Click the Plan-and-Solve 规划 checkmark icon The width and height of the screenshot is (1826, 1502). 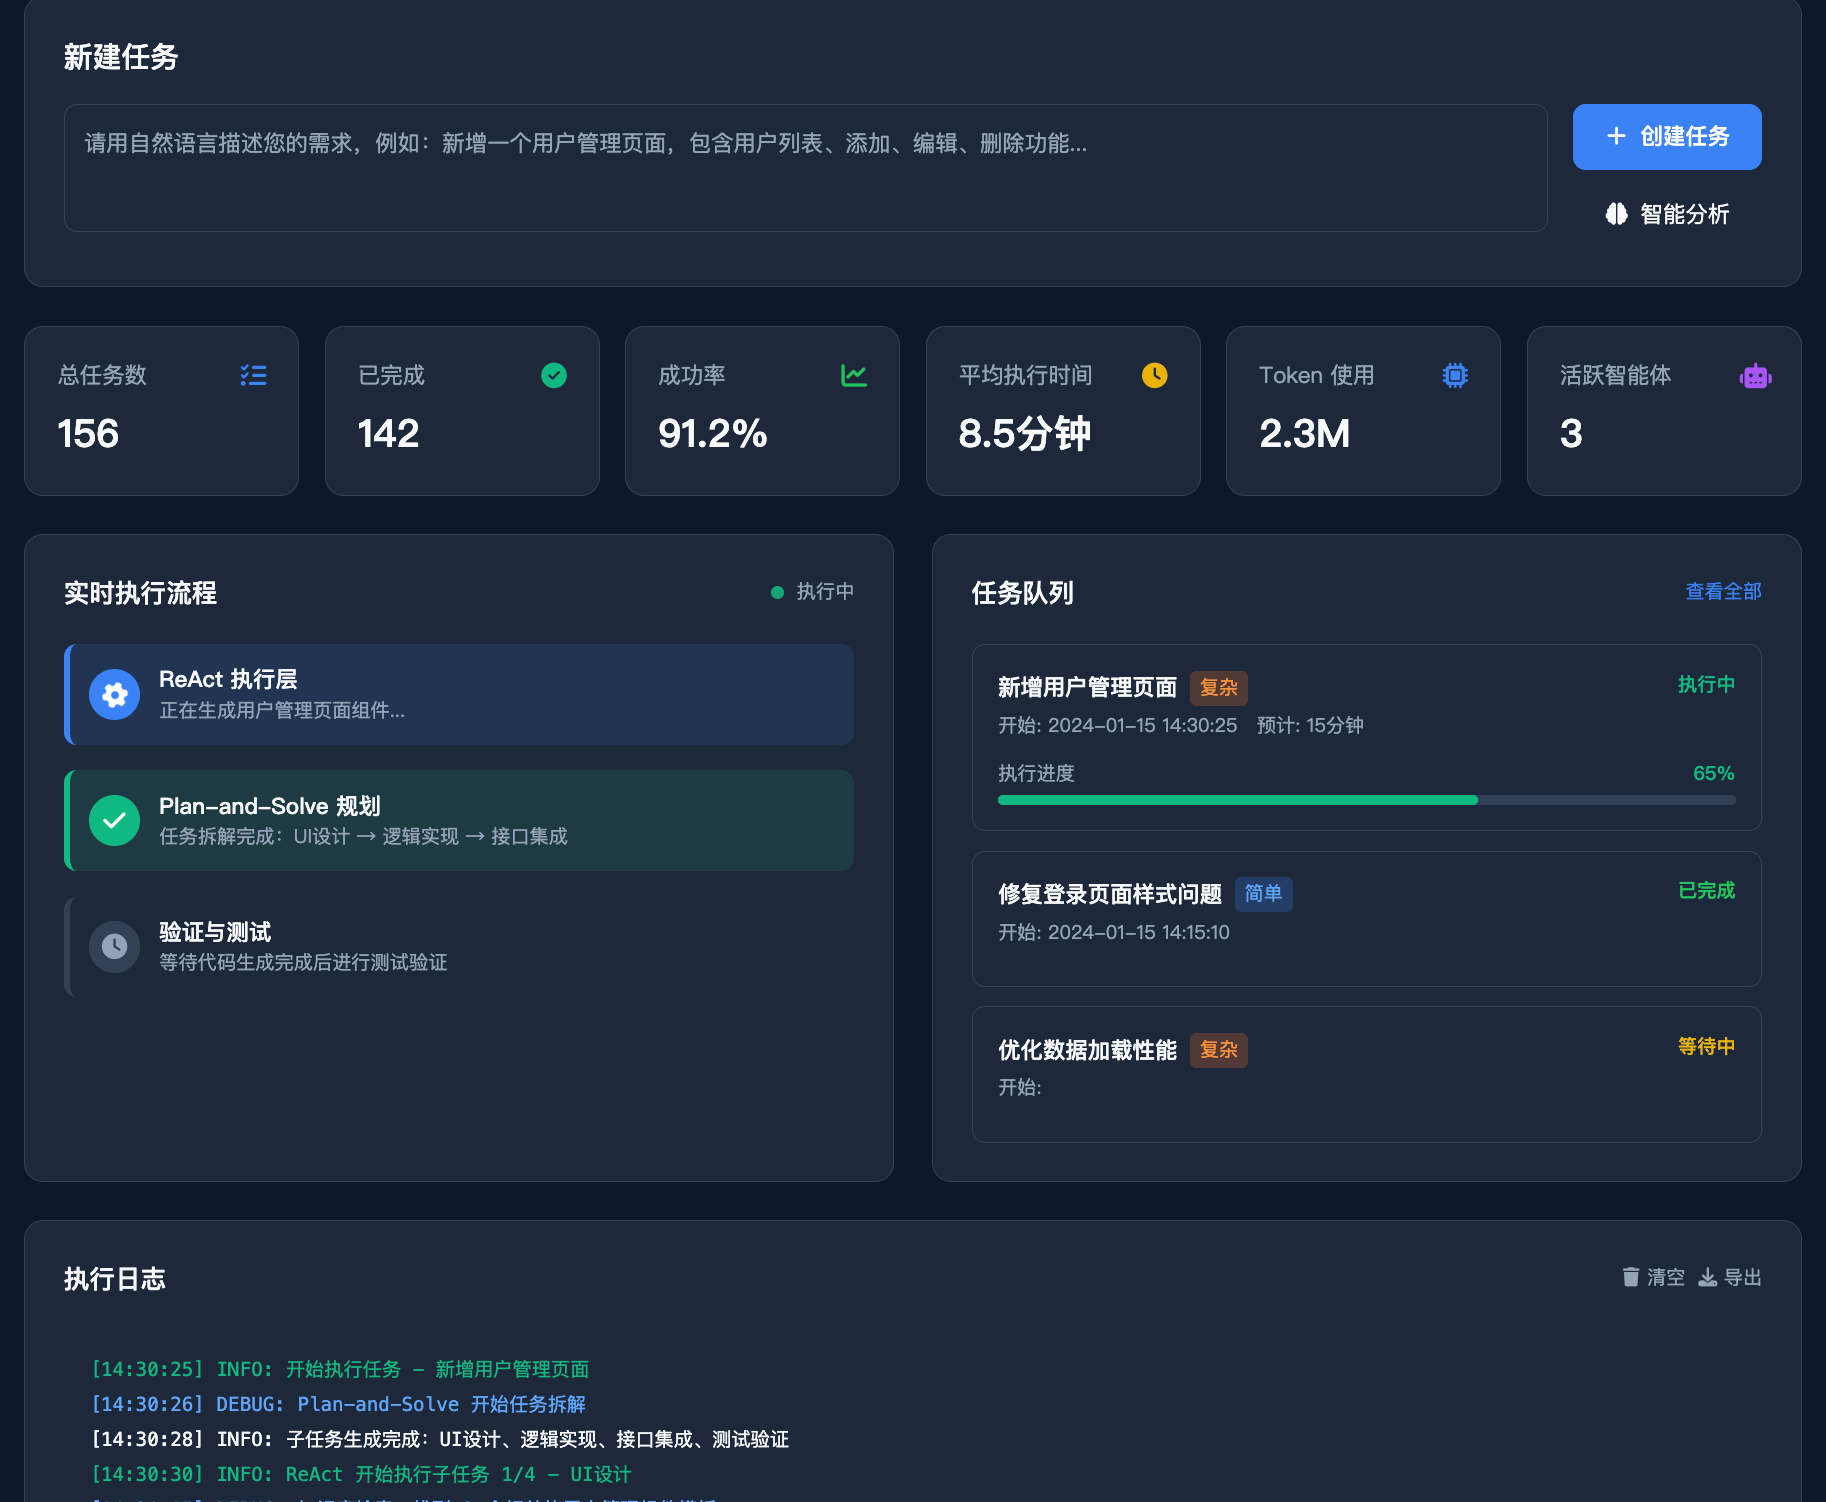coord(114,820)
